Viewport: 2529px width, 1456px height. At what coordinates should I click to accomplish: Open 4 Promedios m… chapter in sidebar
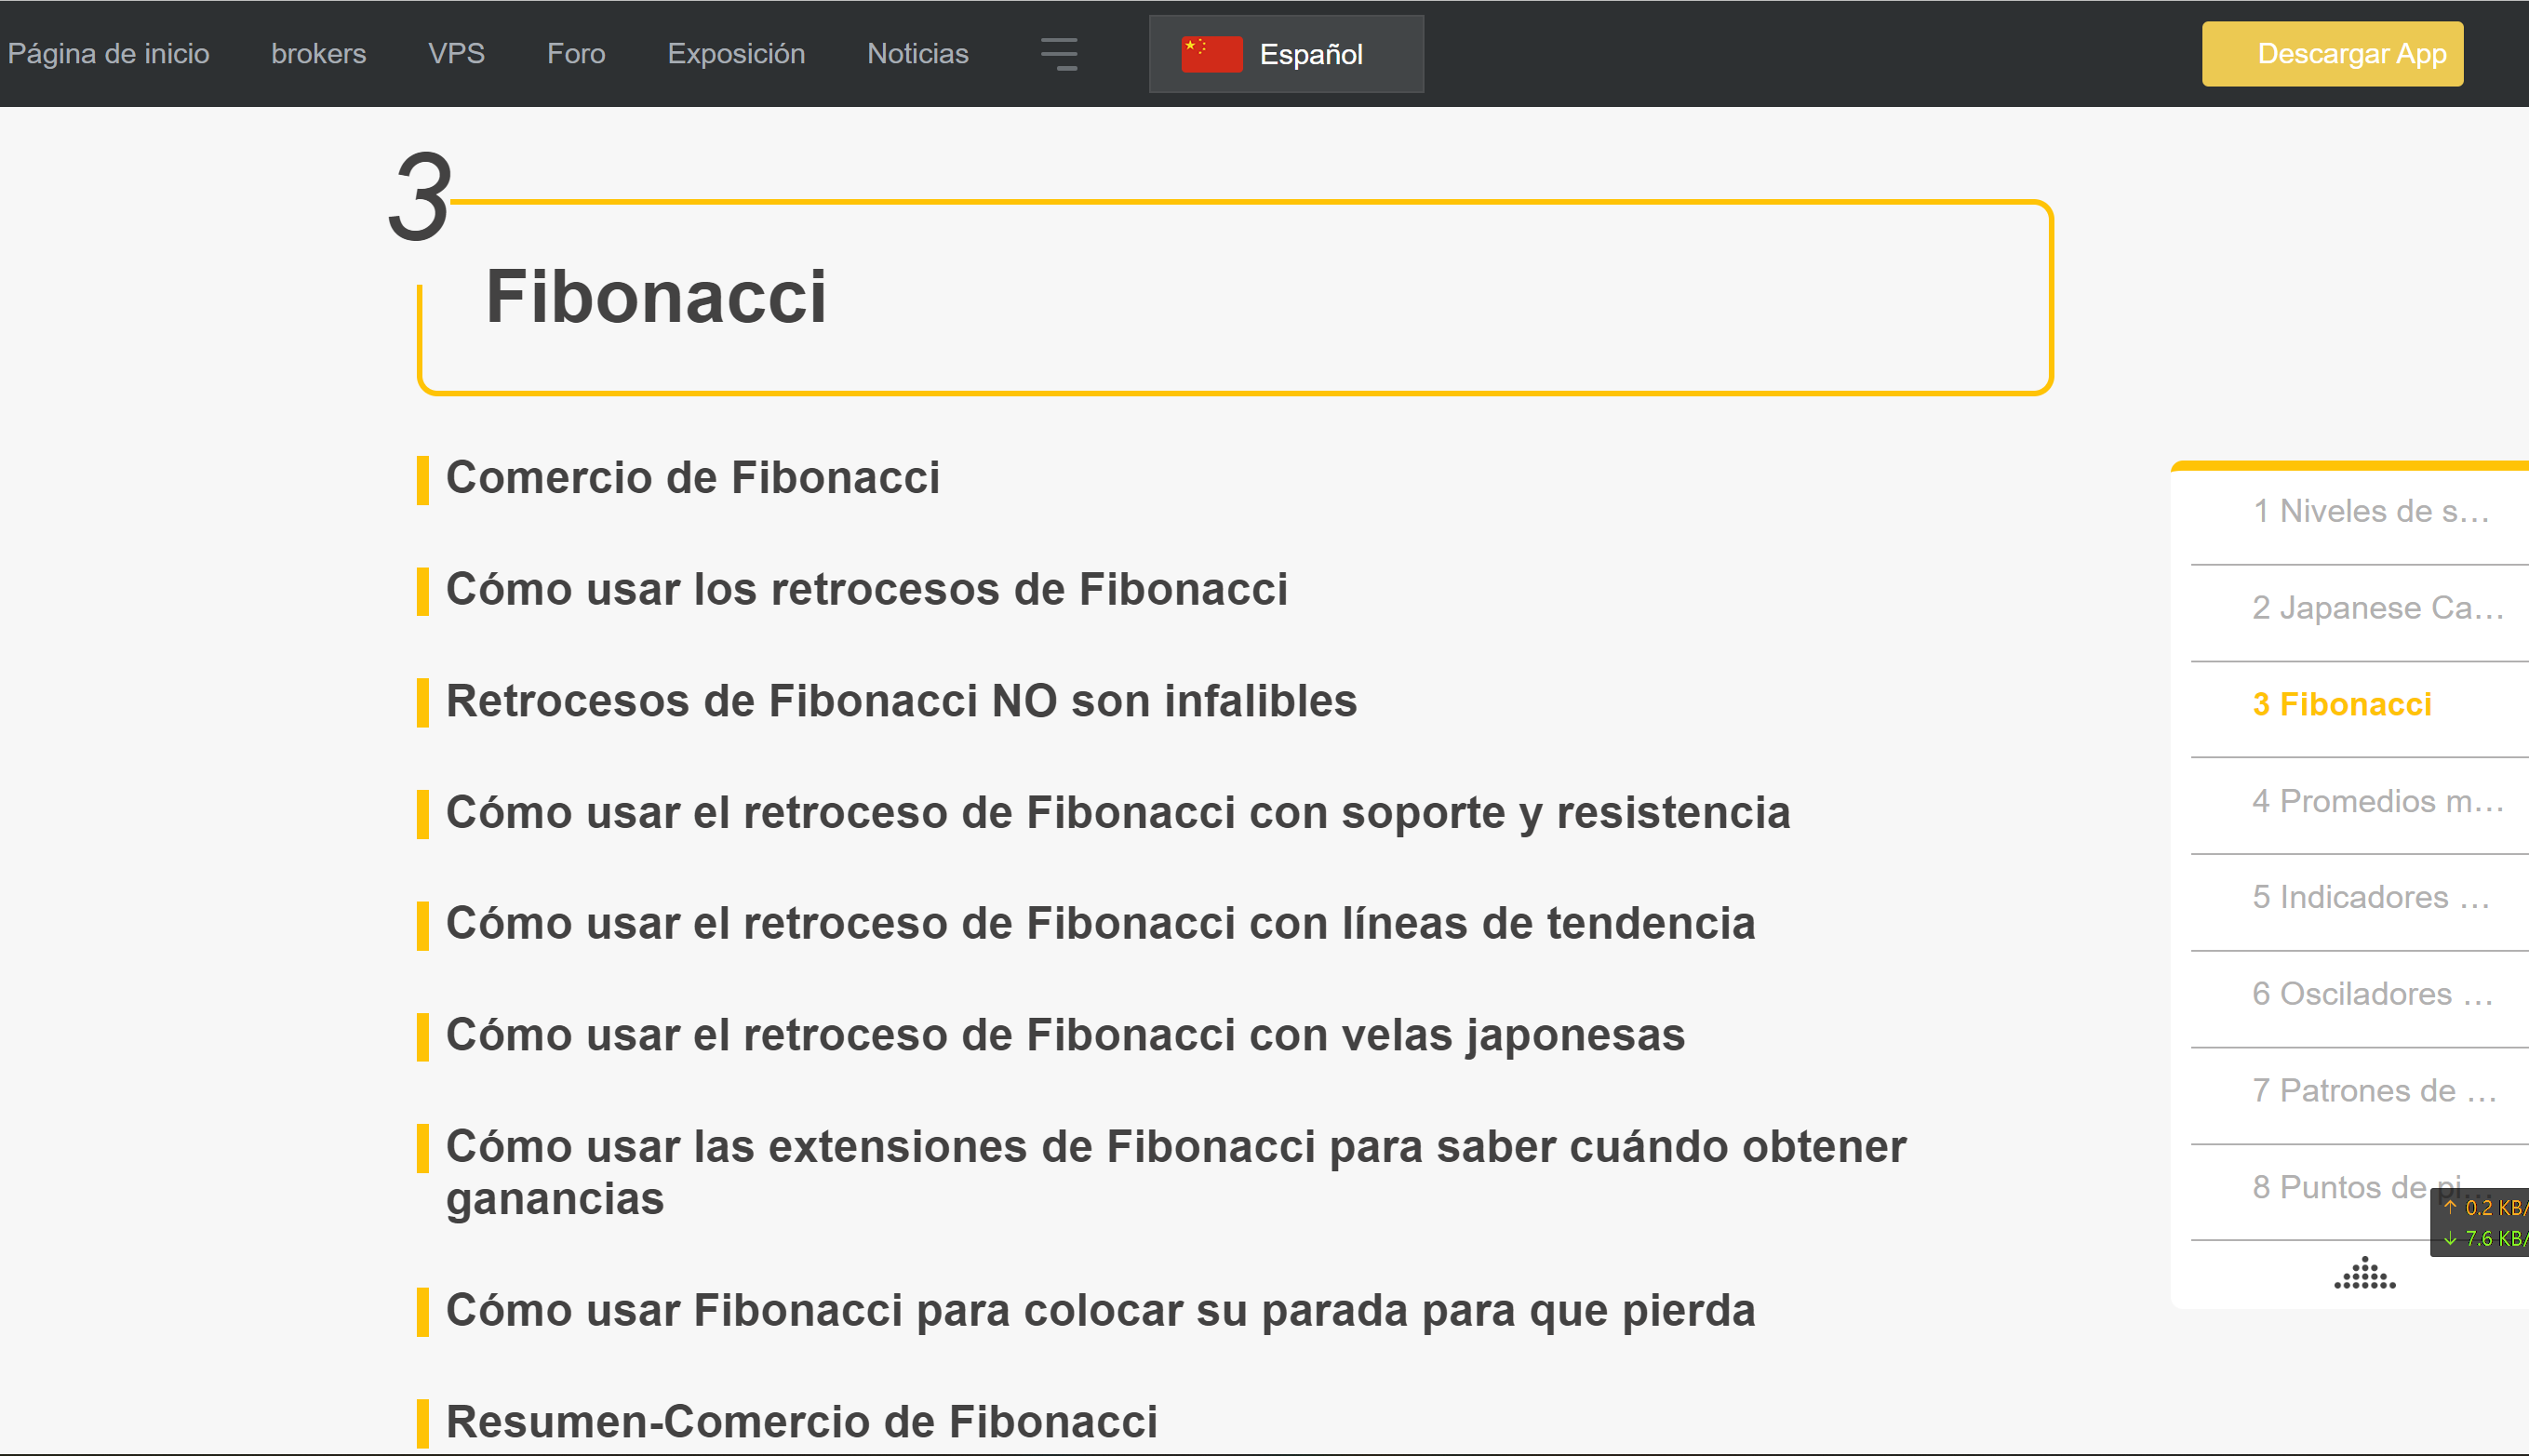click(2376, 802)
